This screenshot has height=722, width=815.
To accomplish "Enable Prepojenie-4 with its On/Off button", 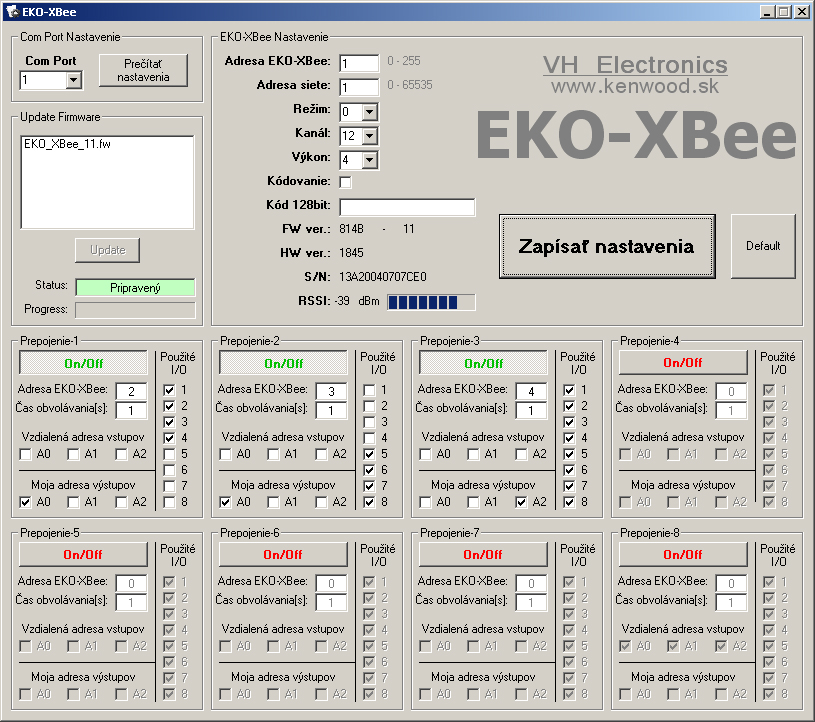I will (x=683, y=363).
